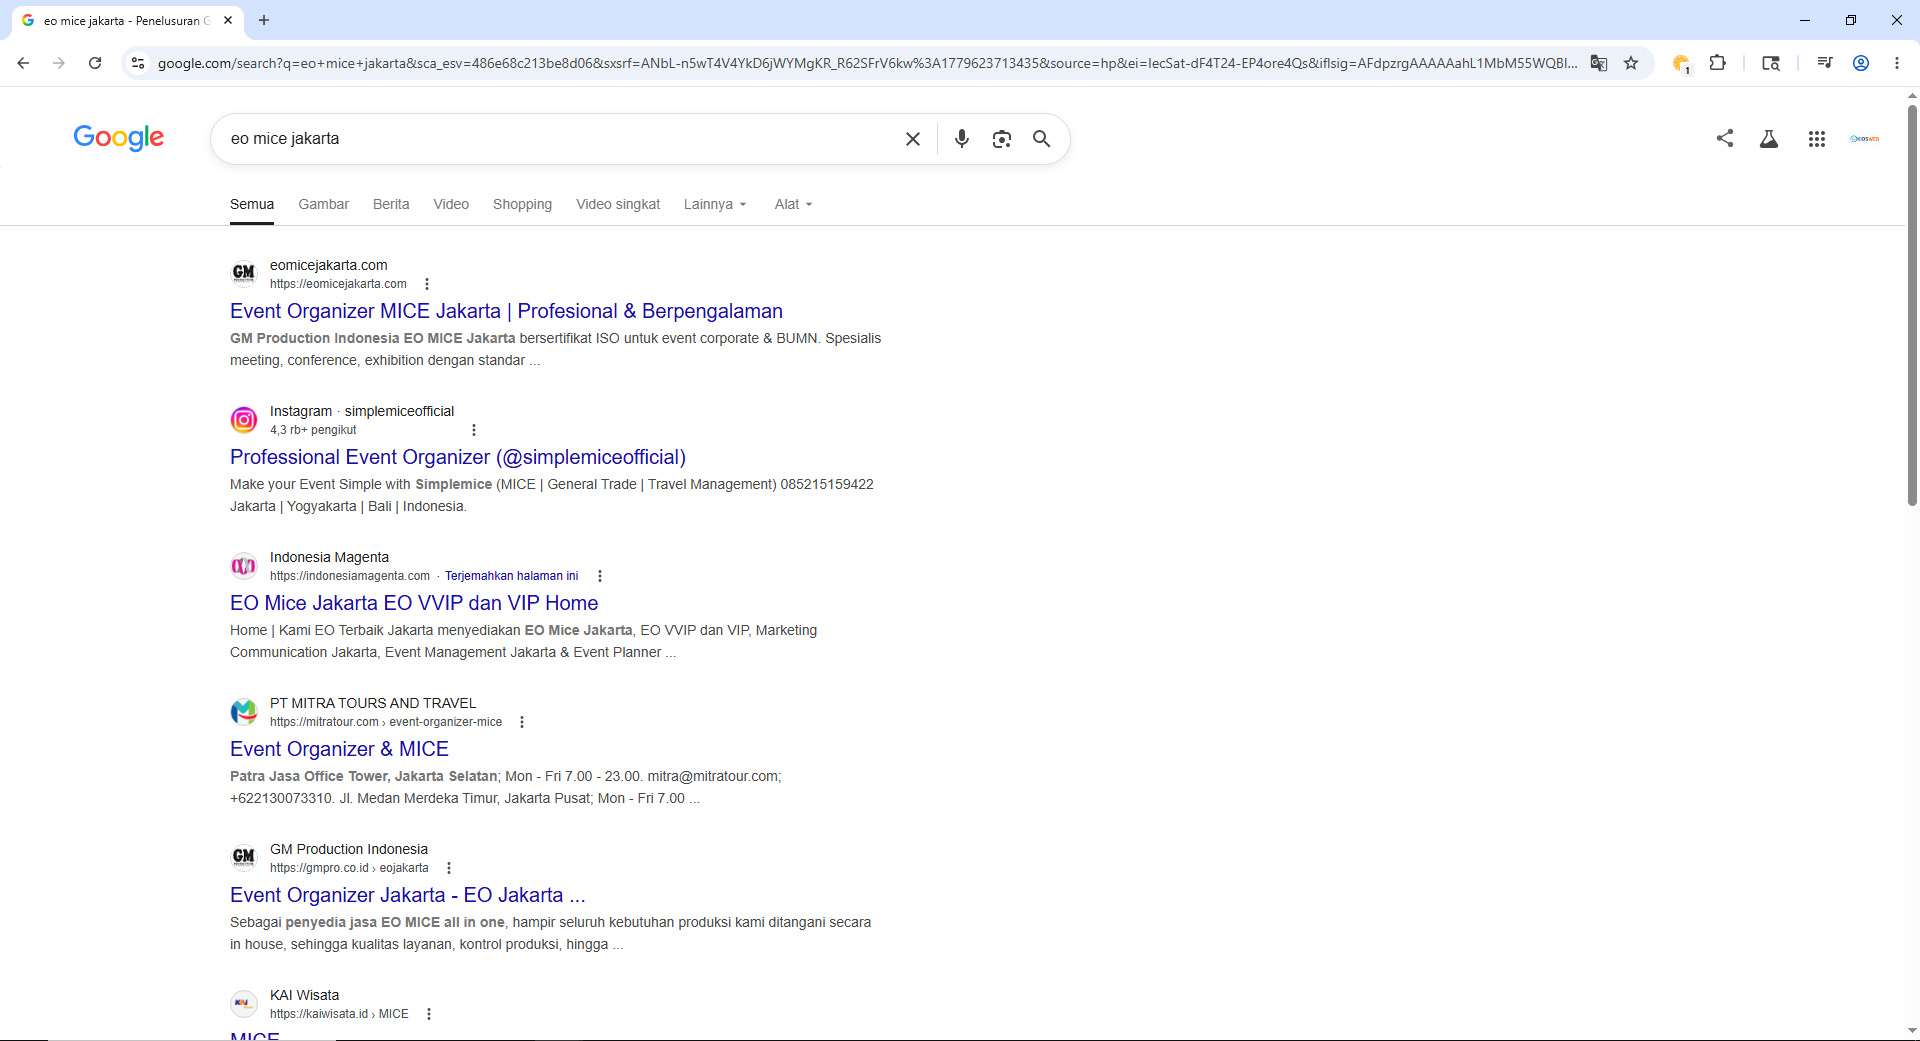Open Search Labs flask icon
Viewport: 1920px width, 1041px height.
click(1769, 139)
